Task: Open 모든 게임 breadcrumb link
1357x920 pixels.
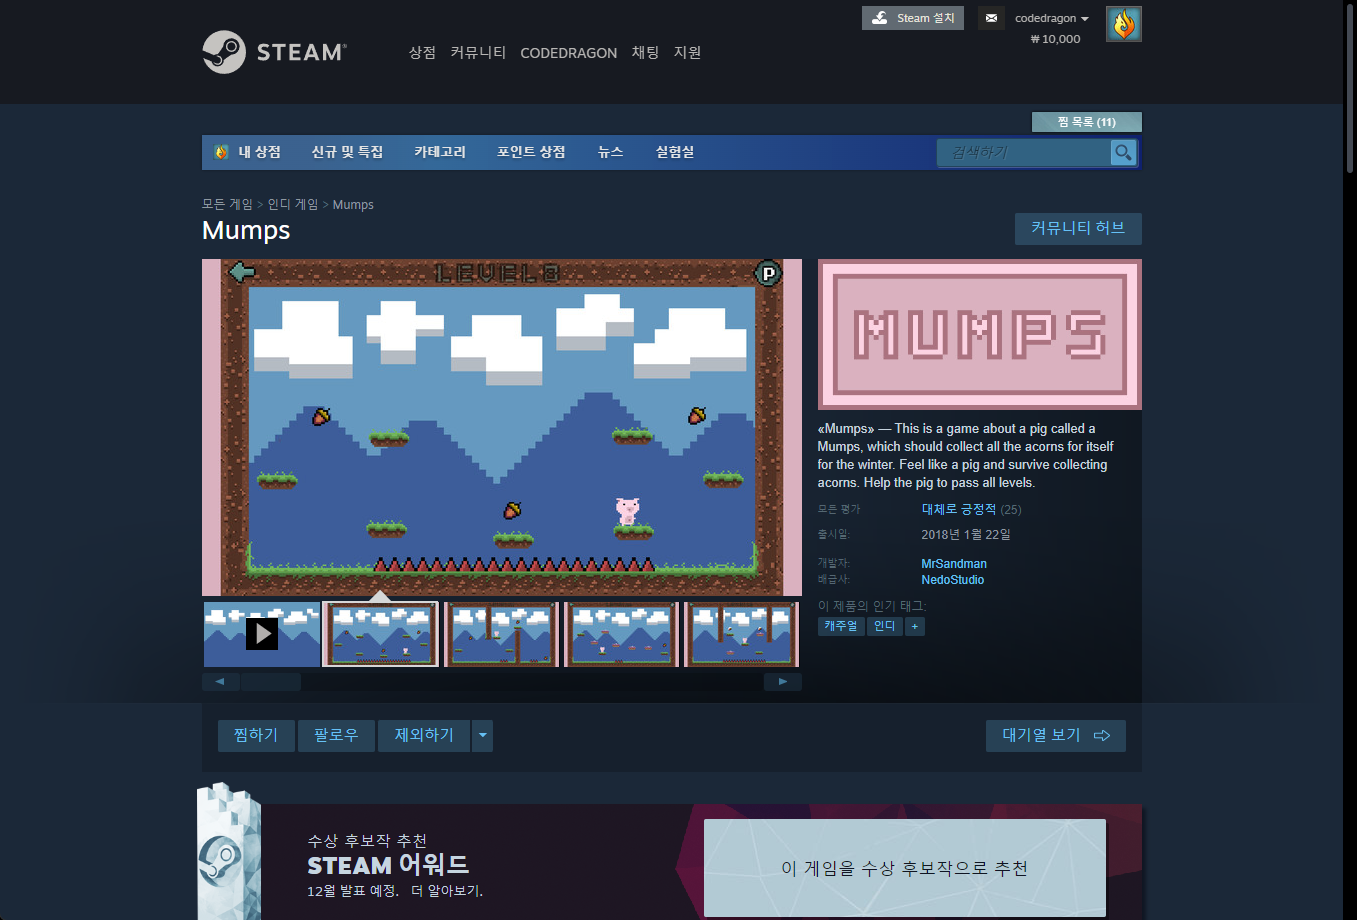Action: point(227,204)
